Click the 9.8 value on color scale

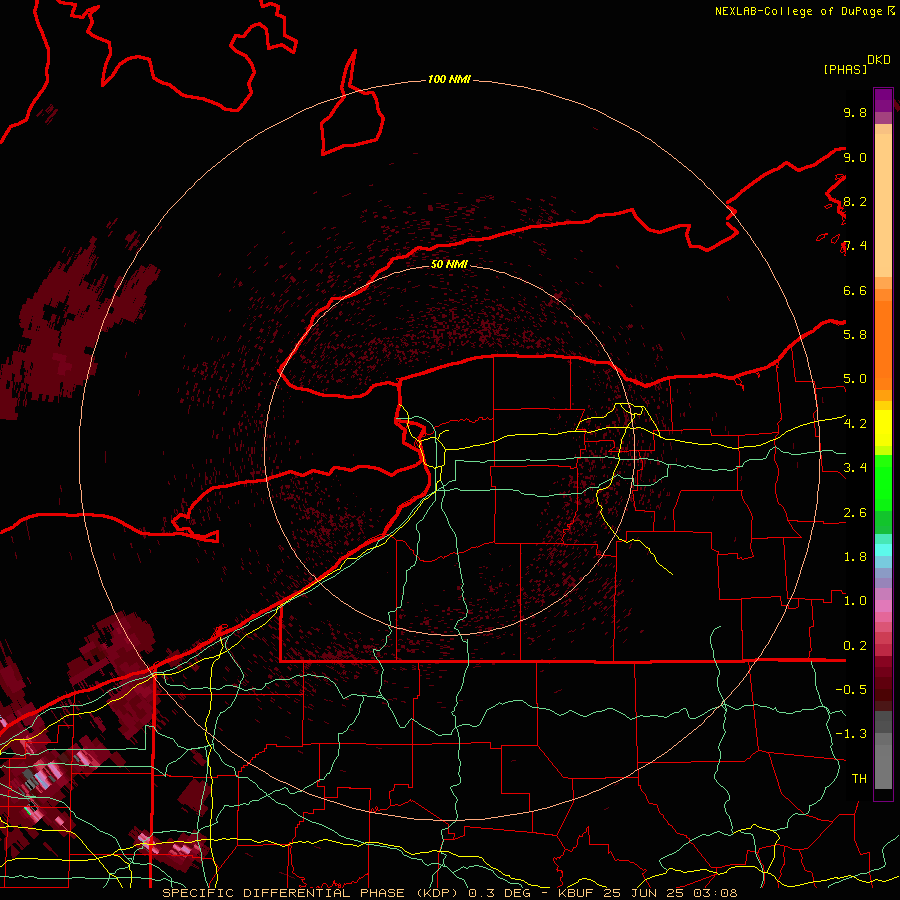tap(855, 112)
